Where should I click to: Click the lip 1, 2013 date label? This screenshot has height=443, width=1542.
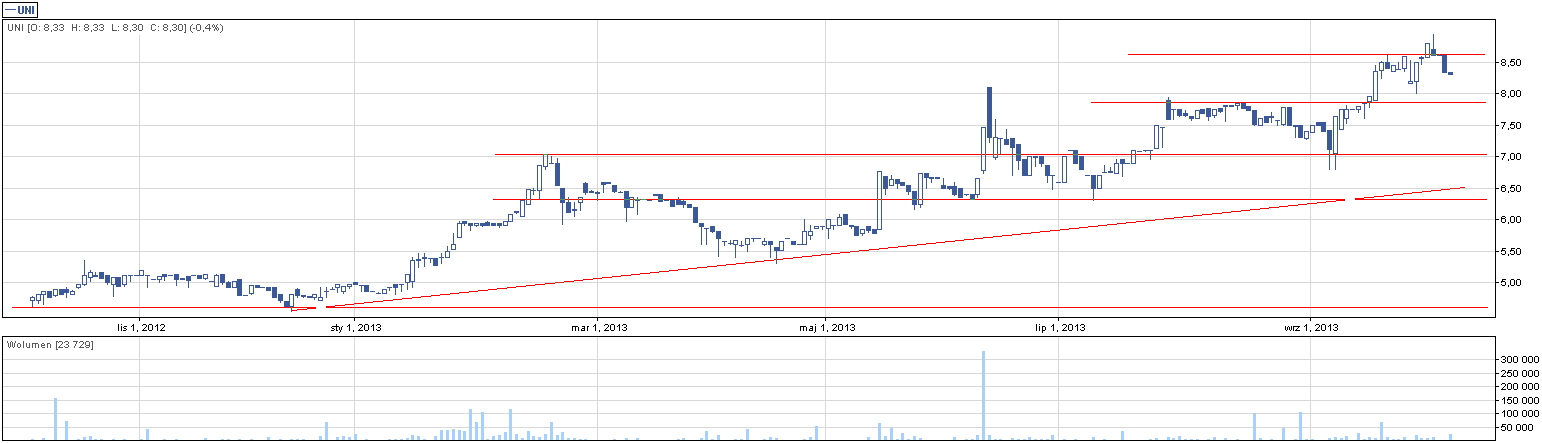tap(1059, 327)
